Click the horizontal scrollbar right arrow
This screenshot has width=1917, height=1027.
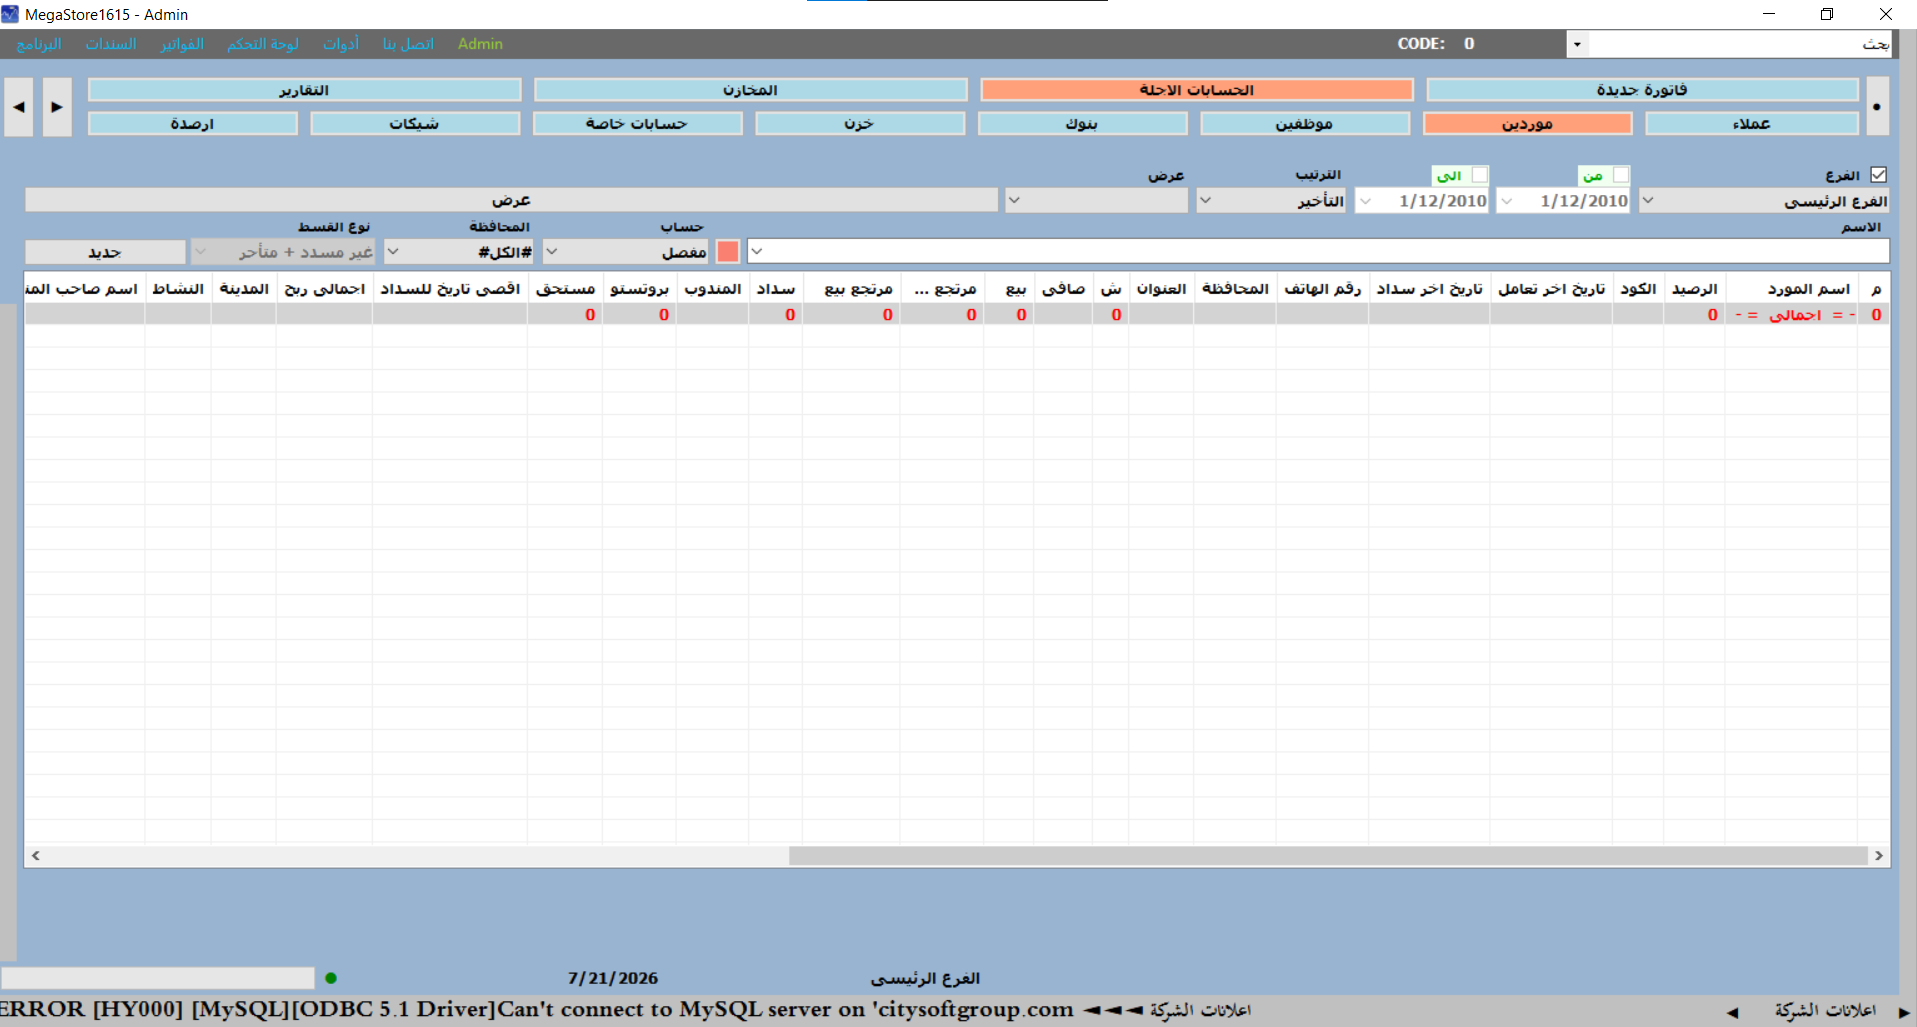[x=1879, y=856]
